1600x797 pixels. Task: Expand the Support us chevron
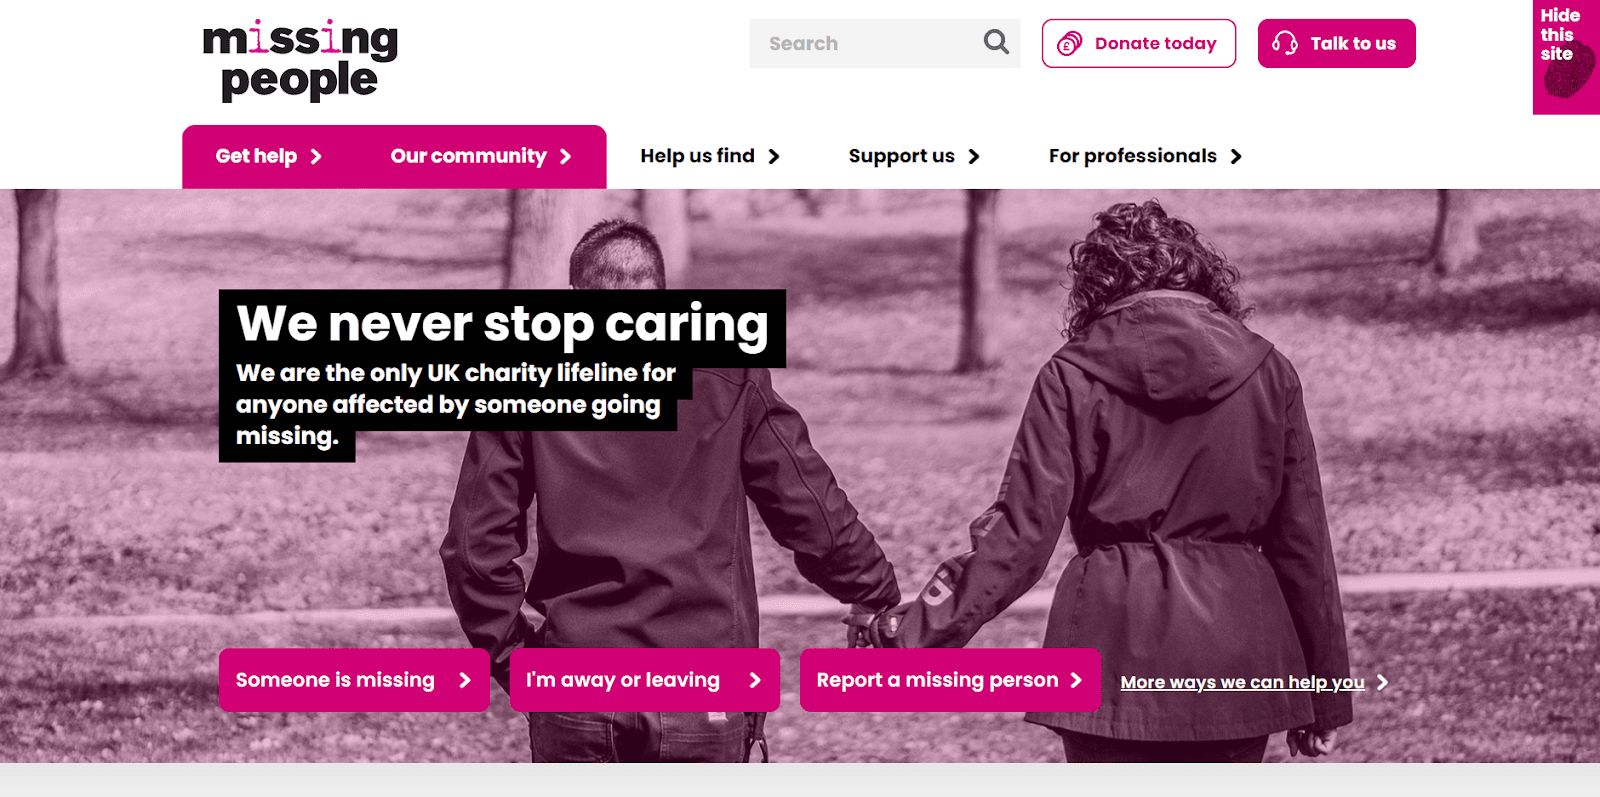(x=974, y=156)
